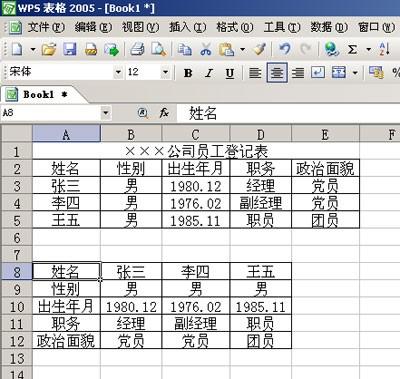Image resolution: width=400 pixels, height=379 pixels.
Task: Select column E header
Action: (325, 134)
